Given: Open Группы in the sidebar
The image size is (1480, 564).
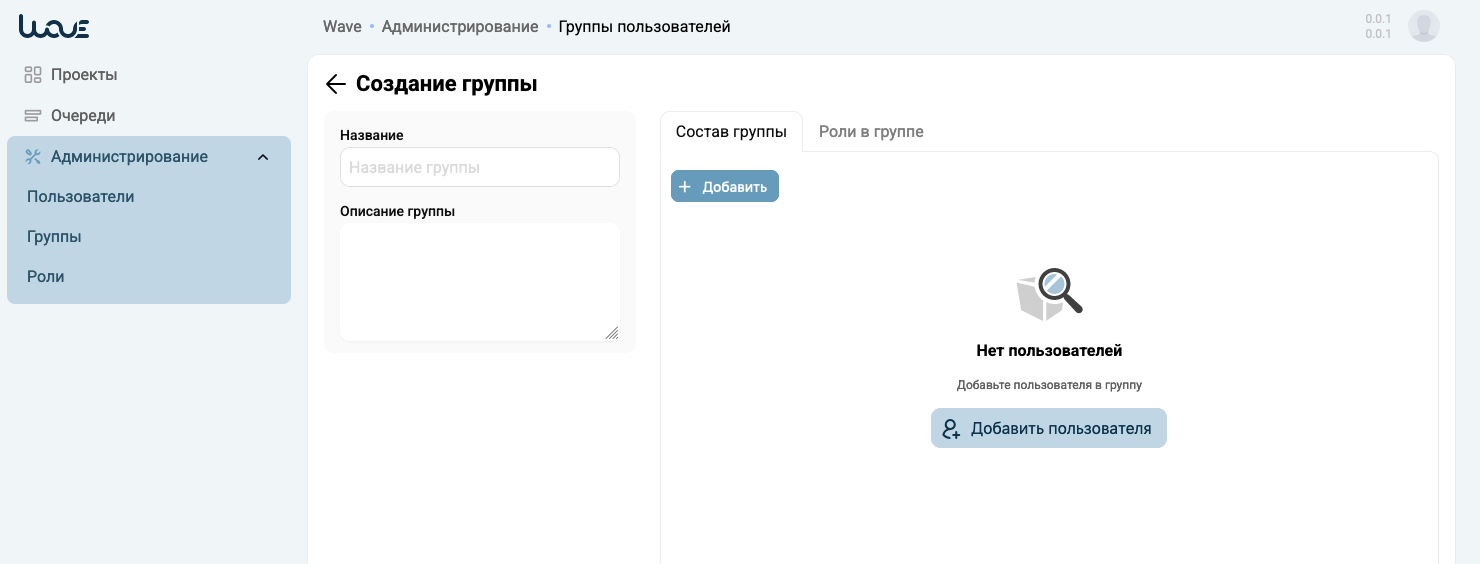Looking at the screenshot, I should click(55, 237).
